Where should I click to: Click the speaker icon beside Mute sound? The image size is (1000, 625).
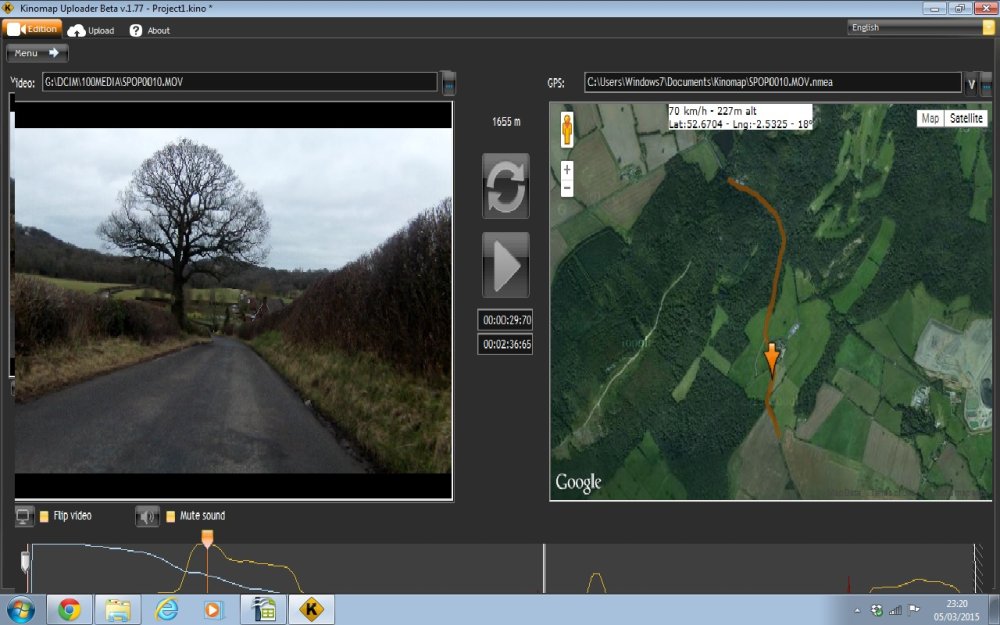(147, 516)
